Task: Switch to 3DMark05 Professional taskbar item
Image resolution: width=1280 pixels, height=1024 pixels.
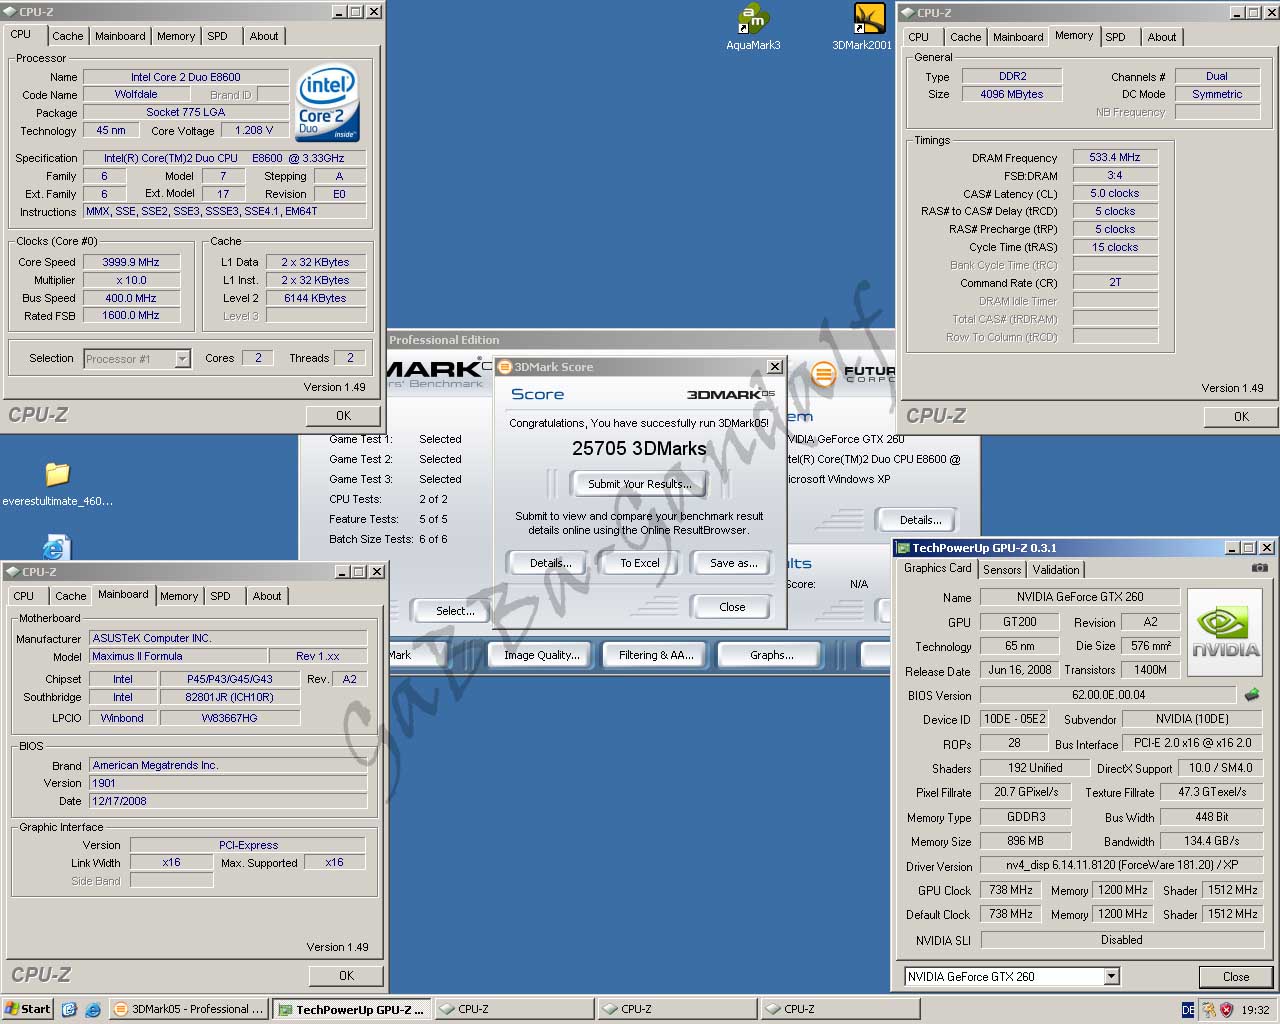Action: point(188,1009)
